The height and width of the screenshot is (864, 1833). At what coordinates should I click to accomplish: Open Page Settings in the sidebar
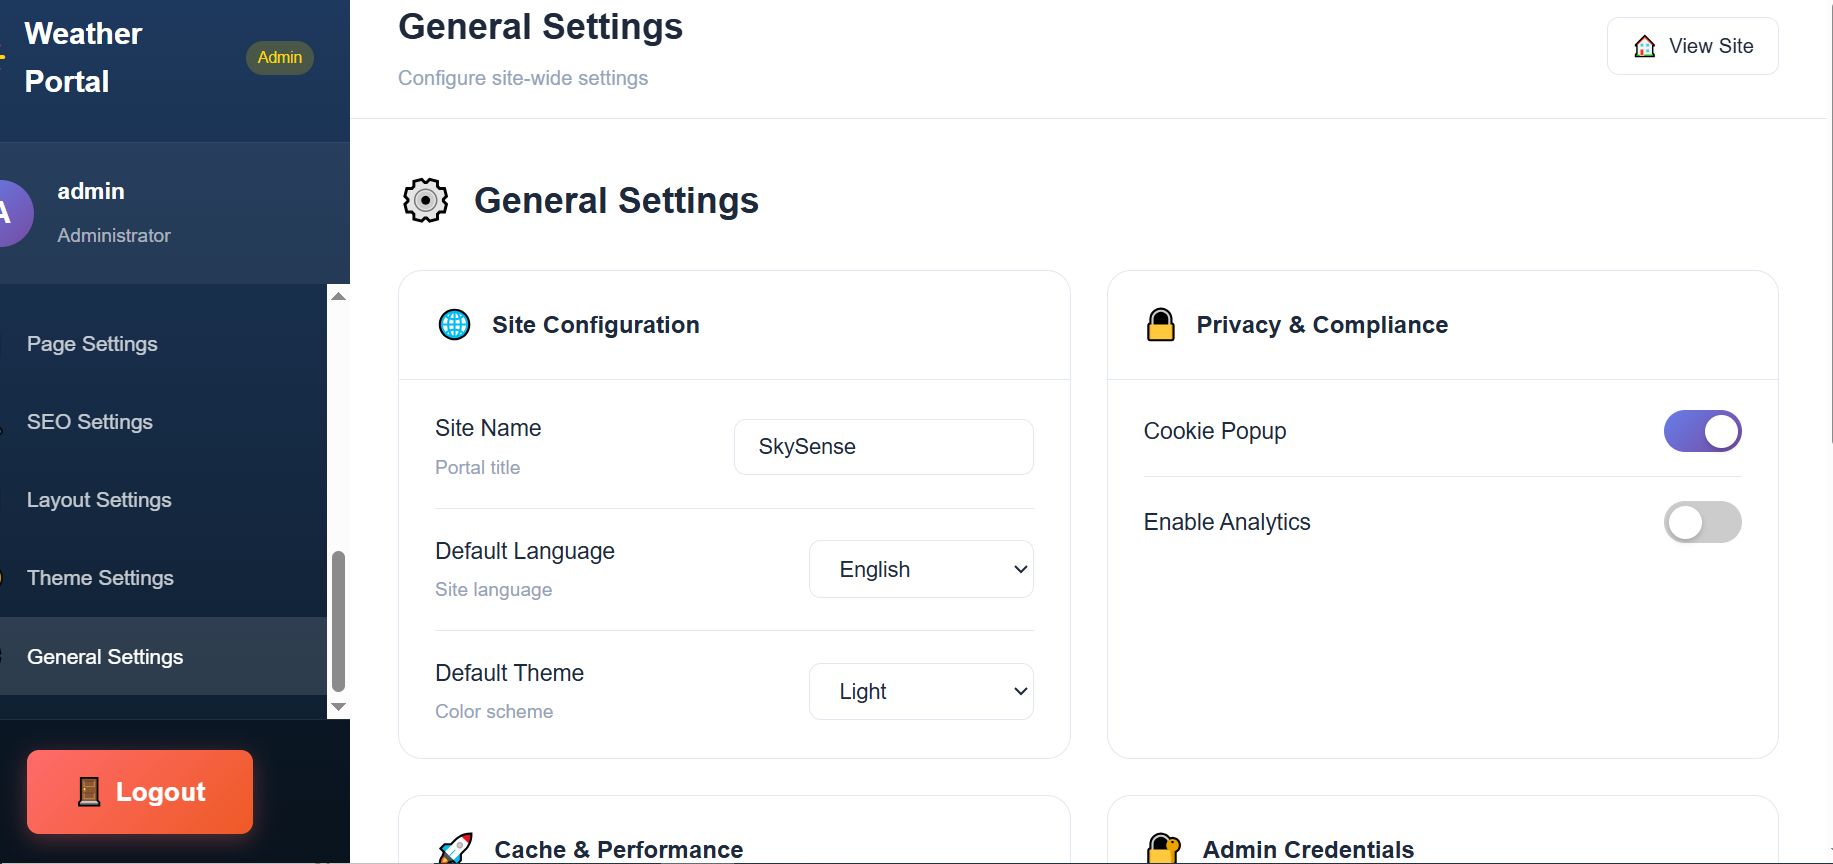(x=92, y=344)
